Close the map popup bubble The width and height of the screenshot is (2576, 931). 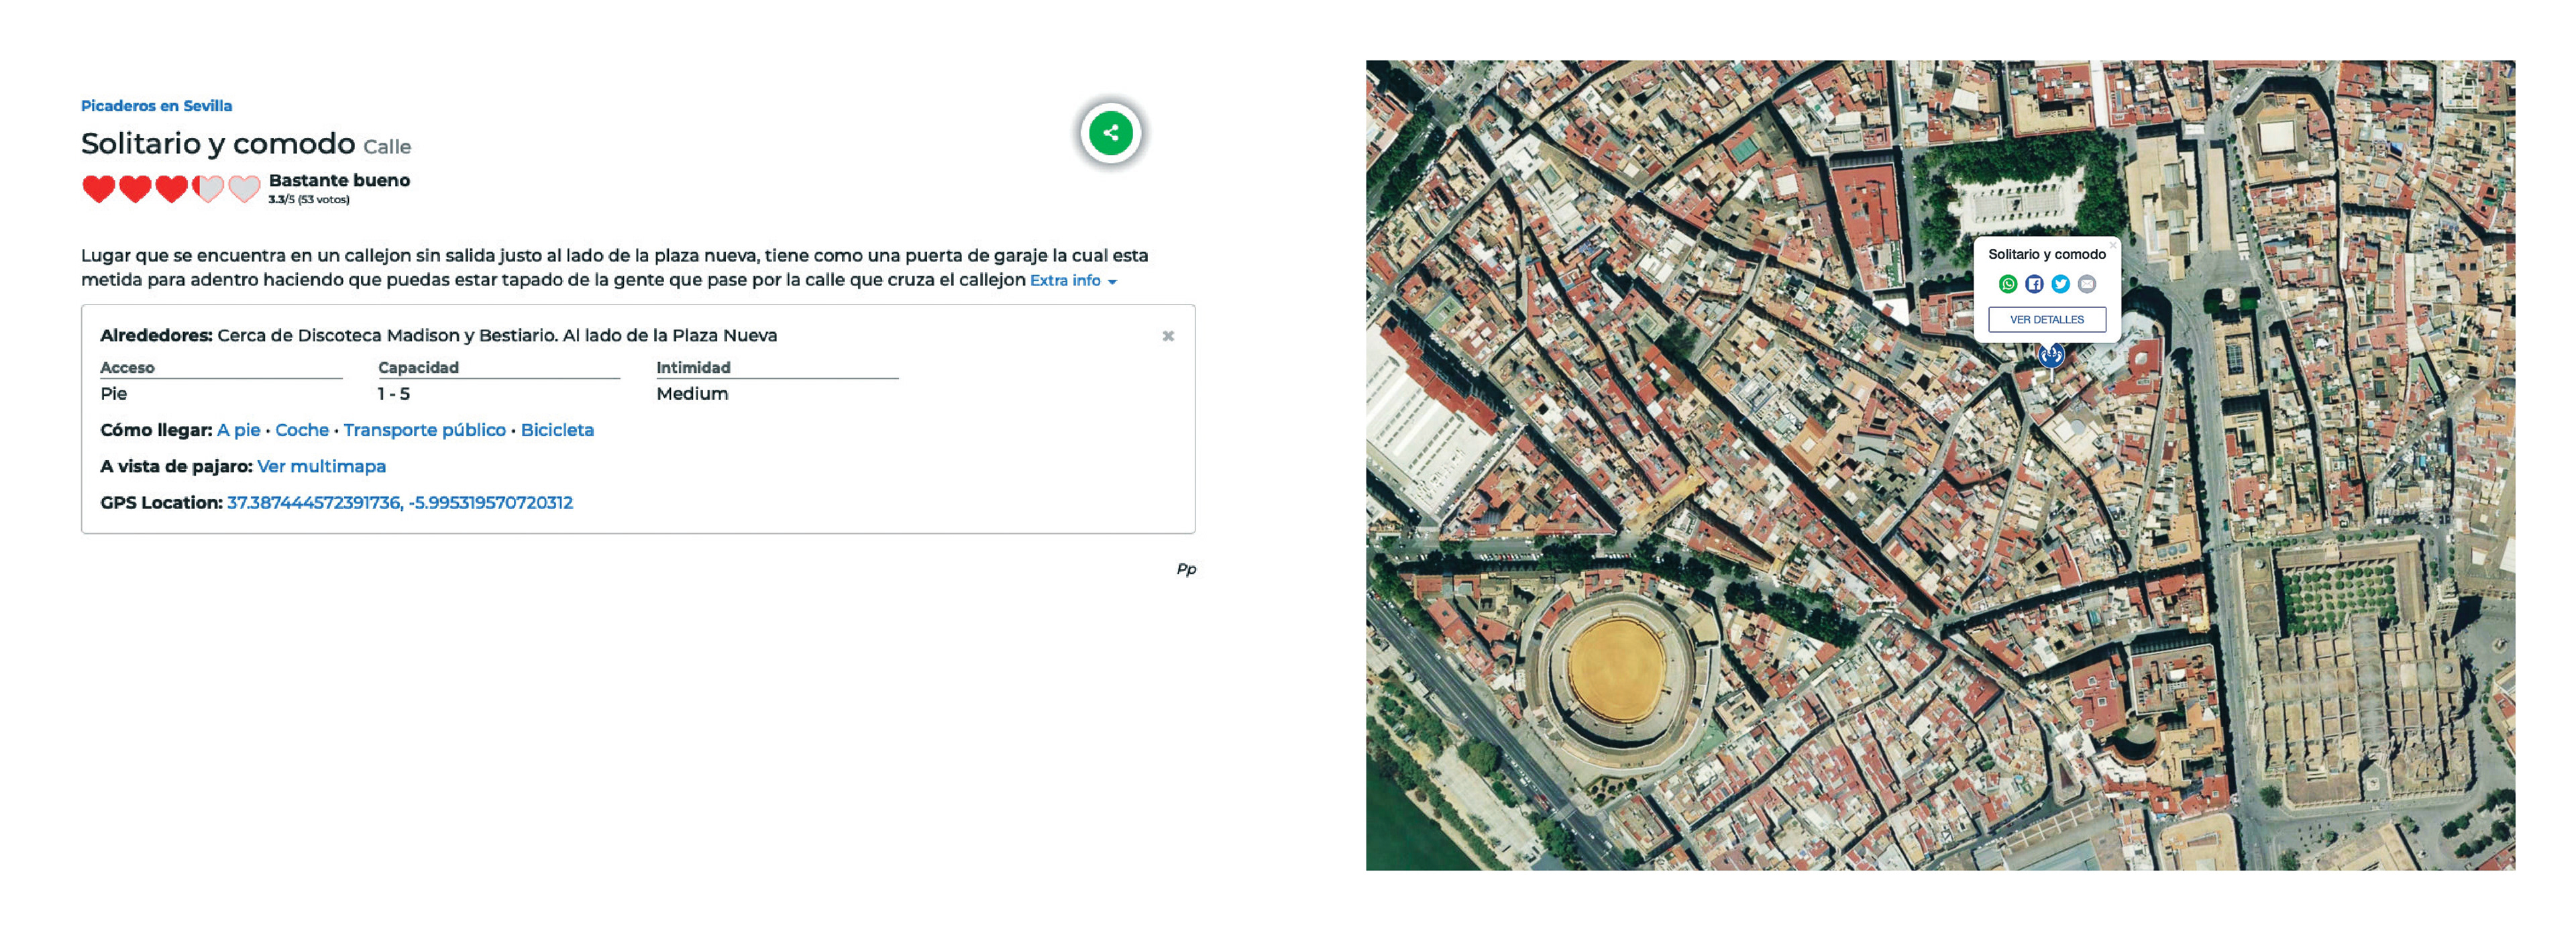point(2112,245)
